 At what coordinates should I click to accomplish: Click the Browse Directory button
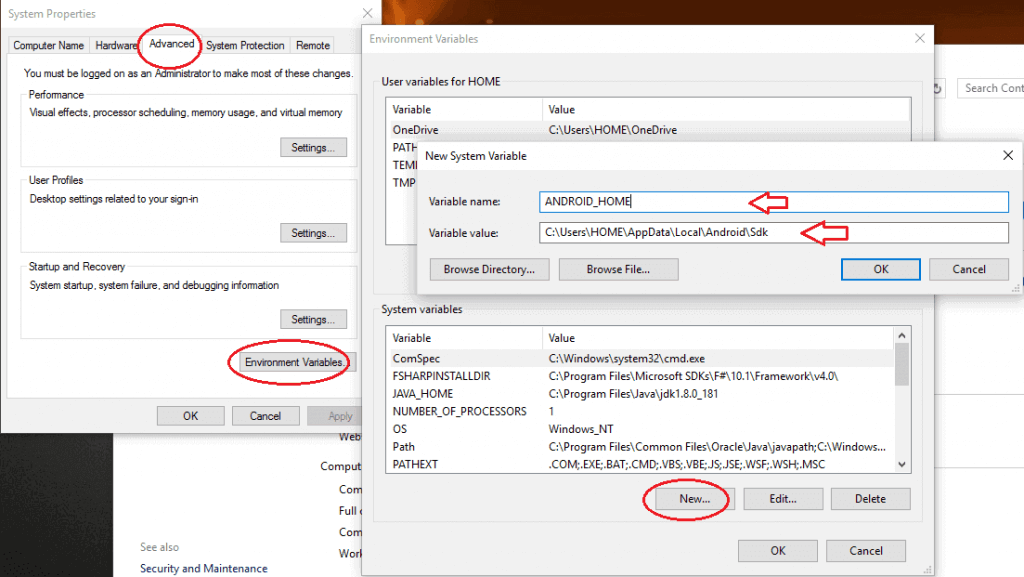(489, 269)
